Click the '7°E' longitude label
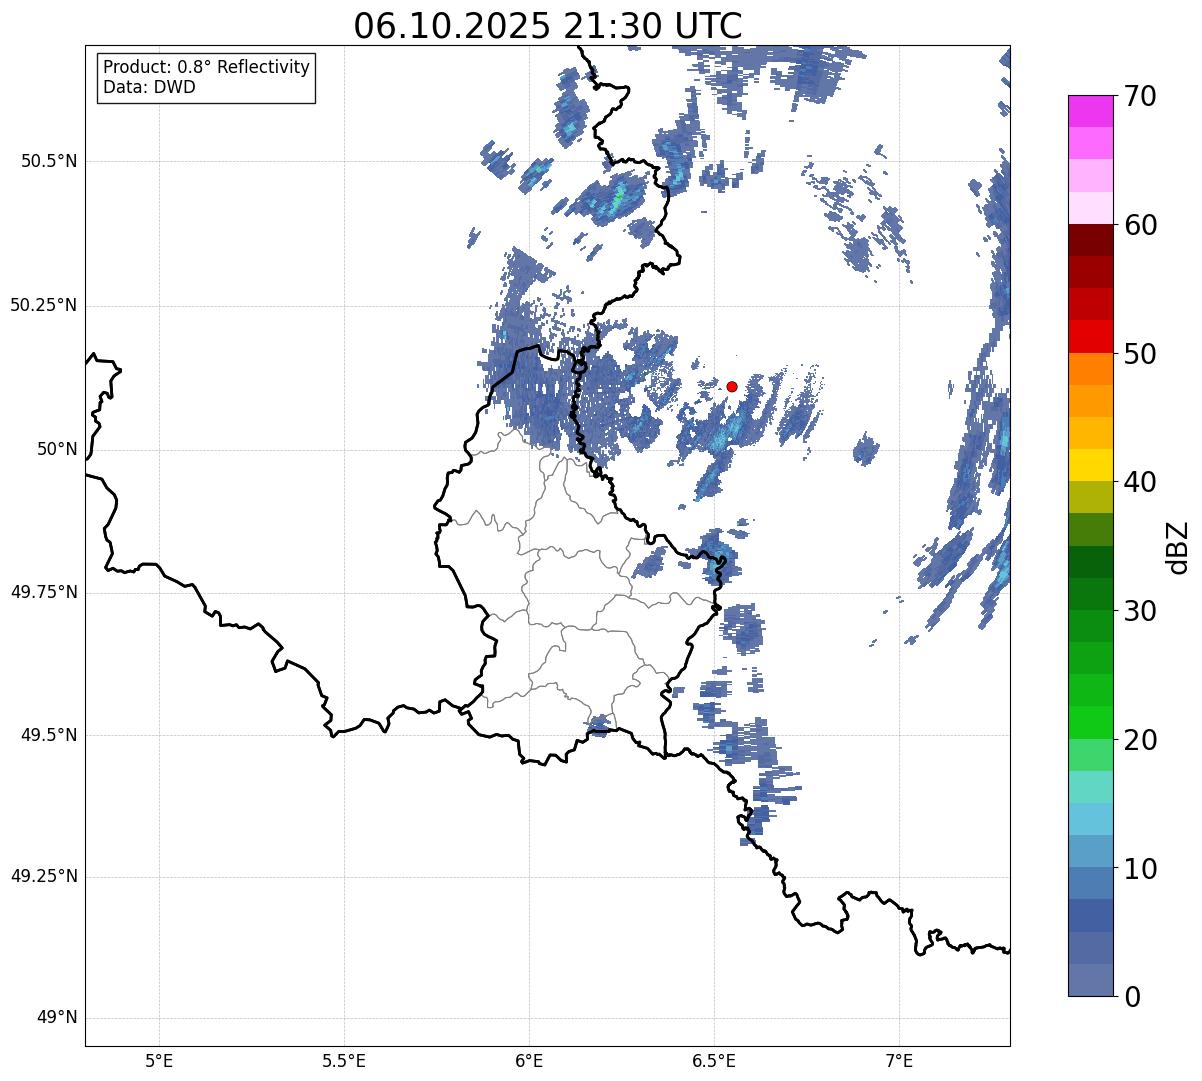Viewport: 1202px width, 1081px height. 900,1060
